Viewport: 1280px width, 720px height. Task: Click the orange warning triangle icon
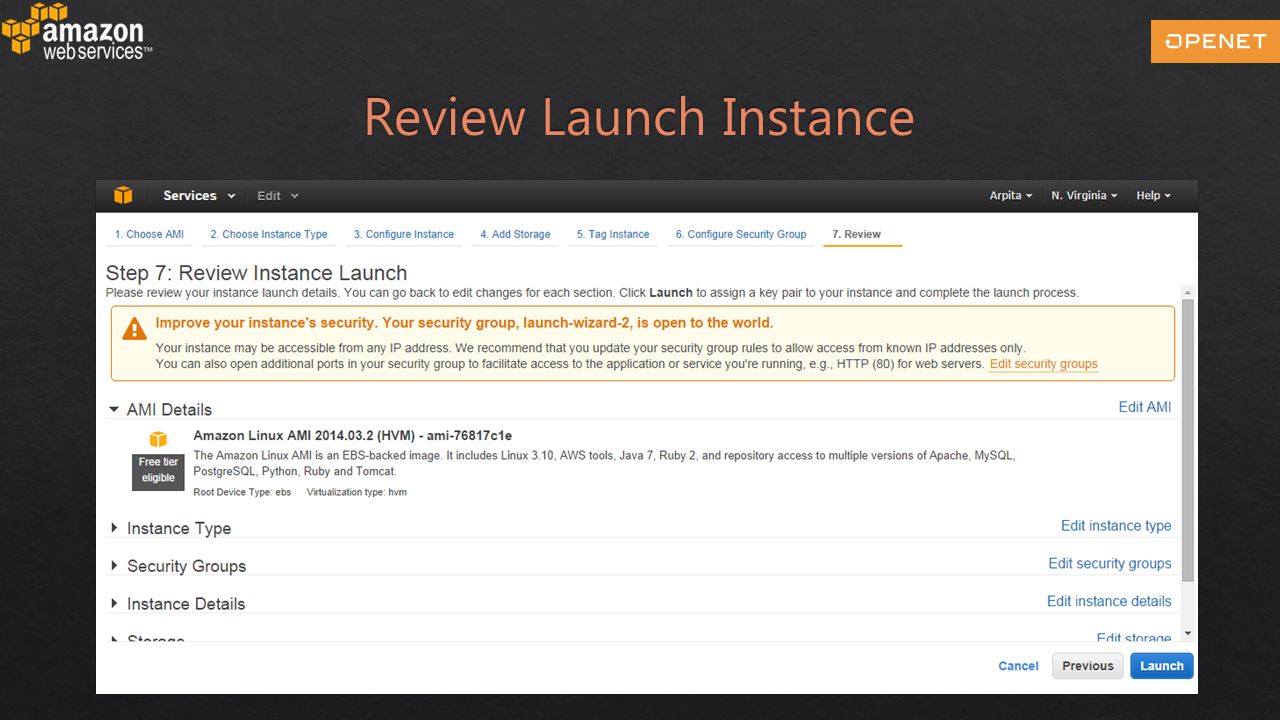[134, 328]
